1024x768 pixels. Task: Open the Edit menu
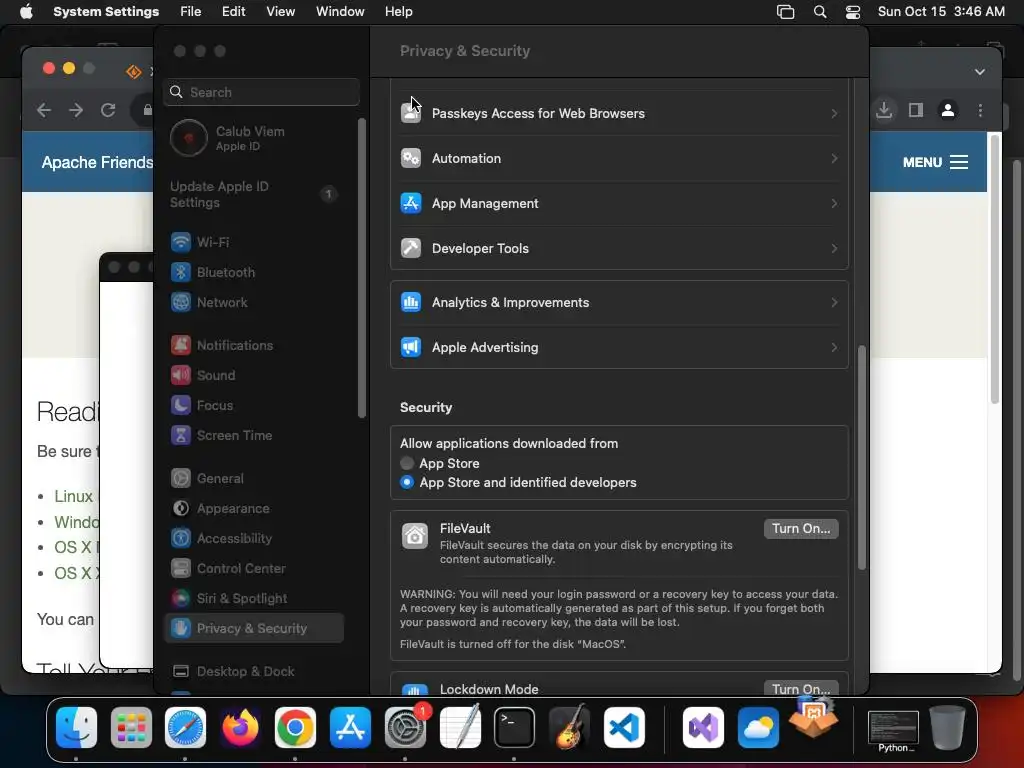pos(233,12)
